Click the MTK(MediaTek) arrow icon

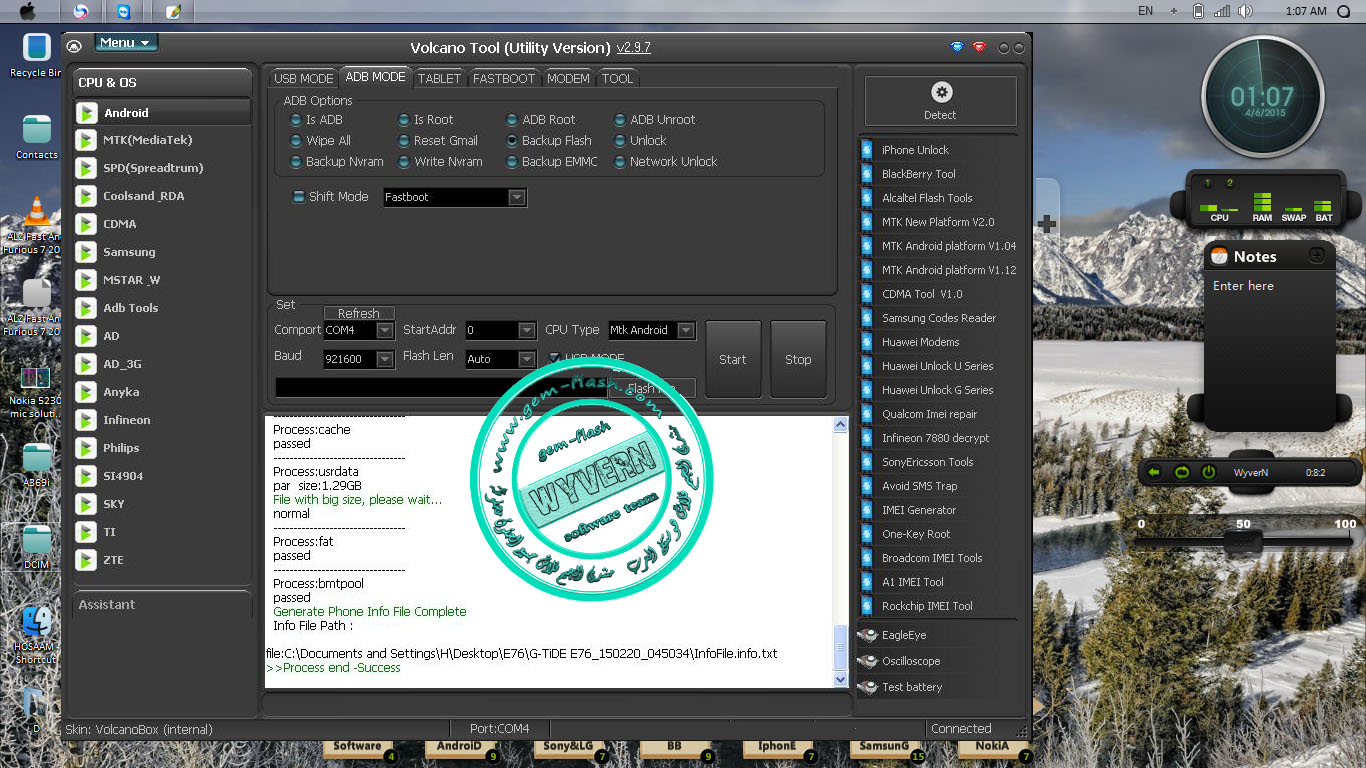[x=87, y=141]
